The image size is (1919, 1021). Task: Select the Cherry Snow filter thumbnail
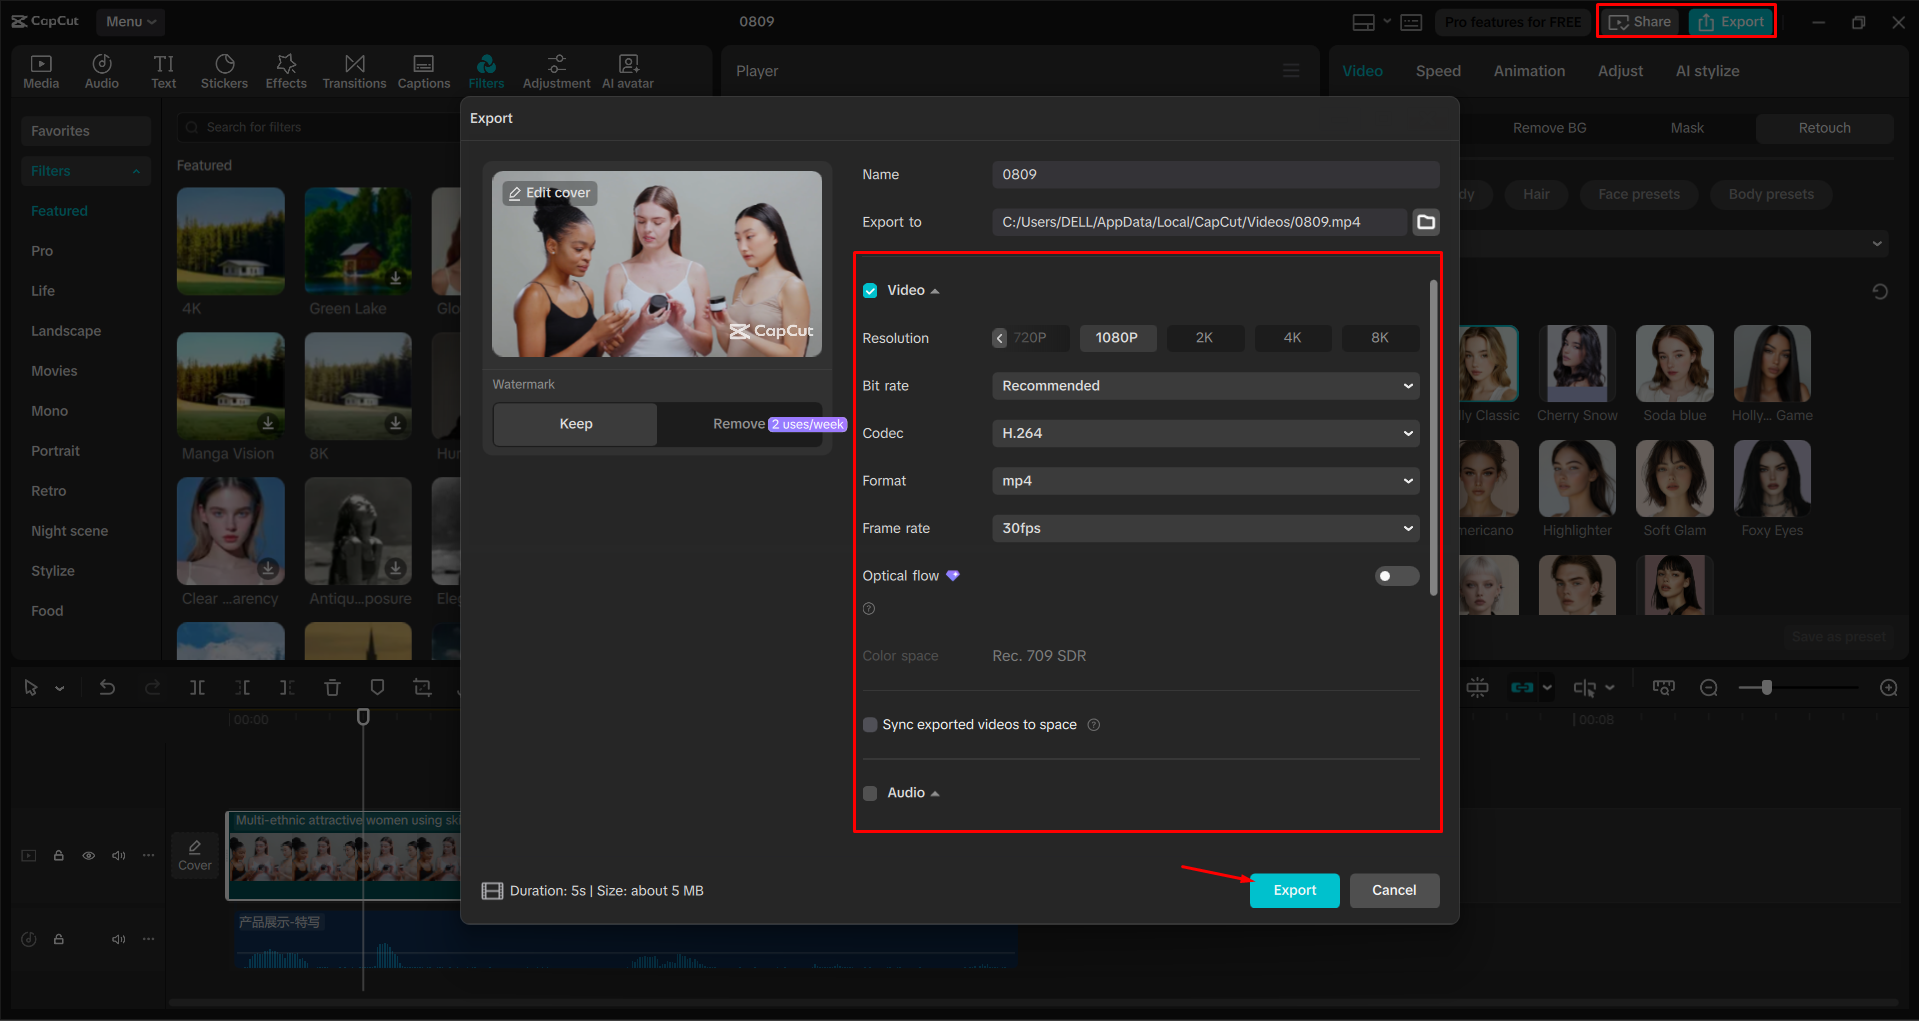1576,363
